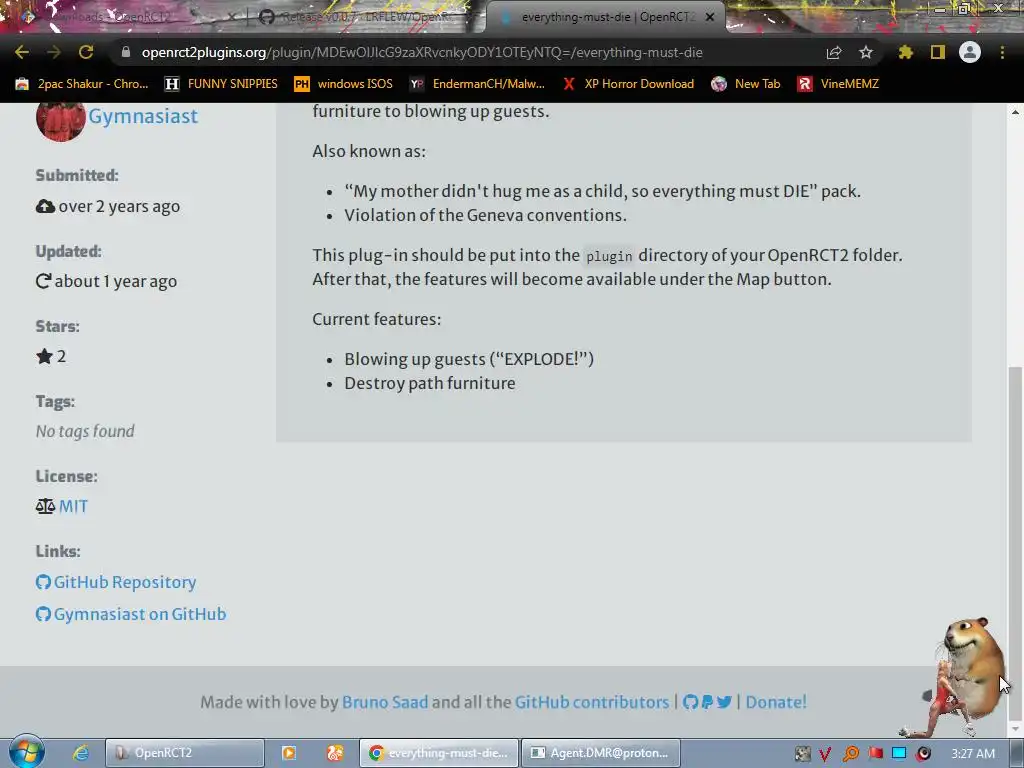Share this page icon
This screenshot has height=768, width=1024.
pyautogui.click(x=834, y=52)
